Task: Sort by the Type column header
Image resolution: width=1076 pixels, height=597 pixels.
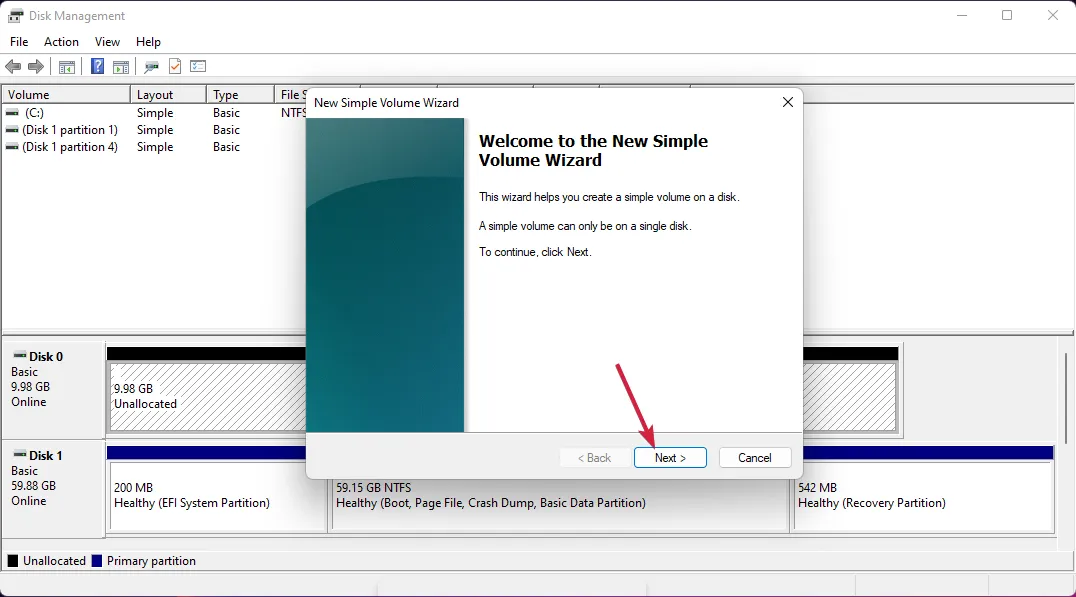Action: pos(240,95)
